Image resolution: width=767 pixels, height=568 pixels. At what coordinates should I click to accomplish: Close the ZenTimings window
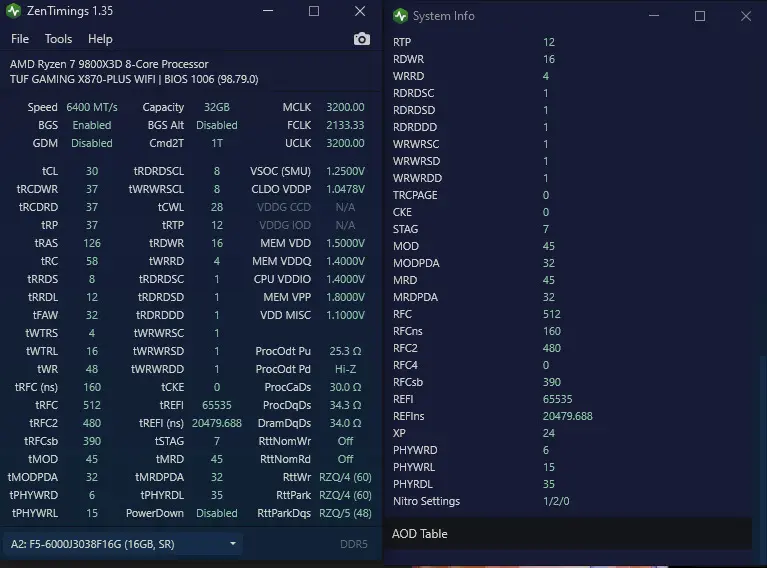[x=360, y=11]
